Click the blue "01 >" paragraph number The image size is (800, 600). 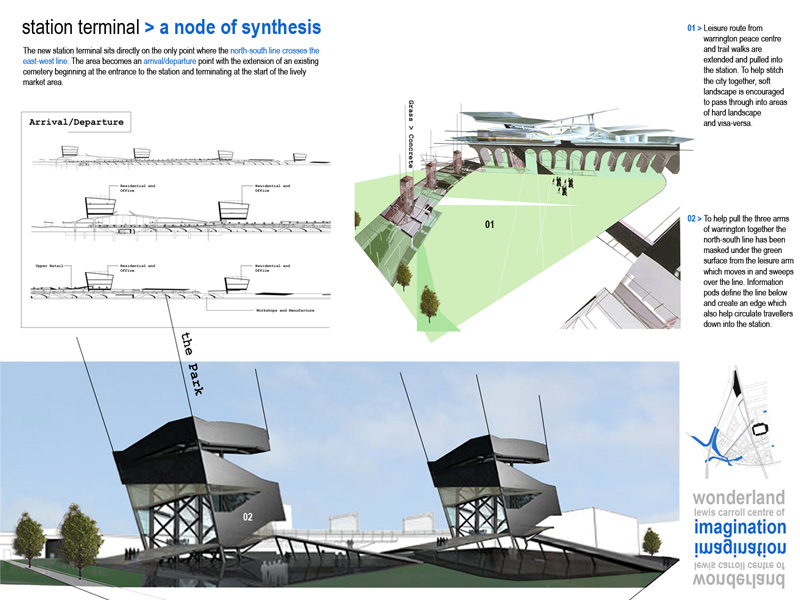click(x=695, y=29)
